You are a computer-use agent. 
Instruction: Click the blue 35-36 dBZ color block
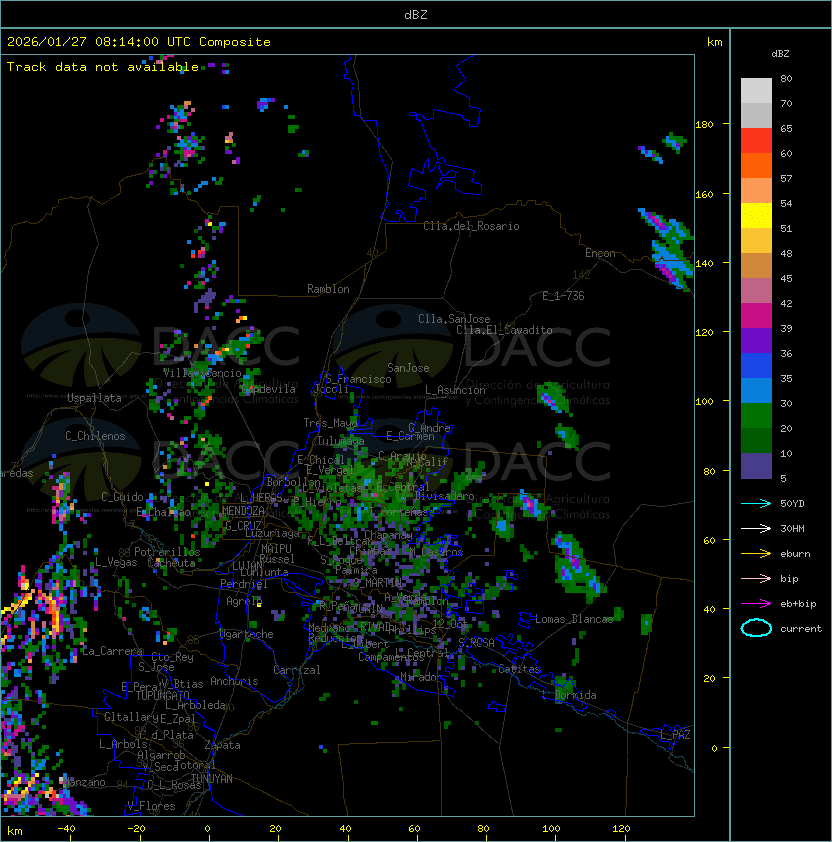(x=756, y=366)
